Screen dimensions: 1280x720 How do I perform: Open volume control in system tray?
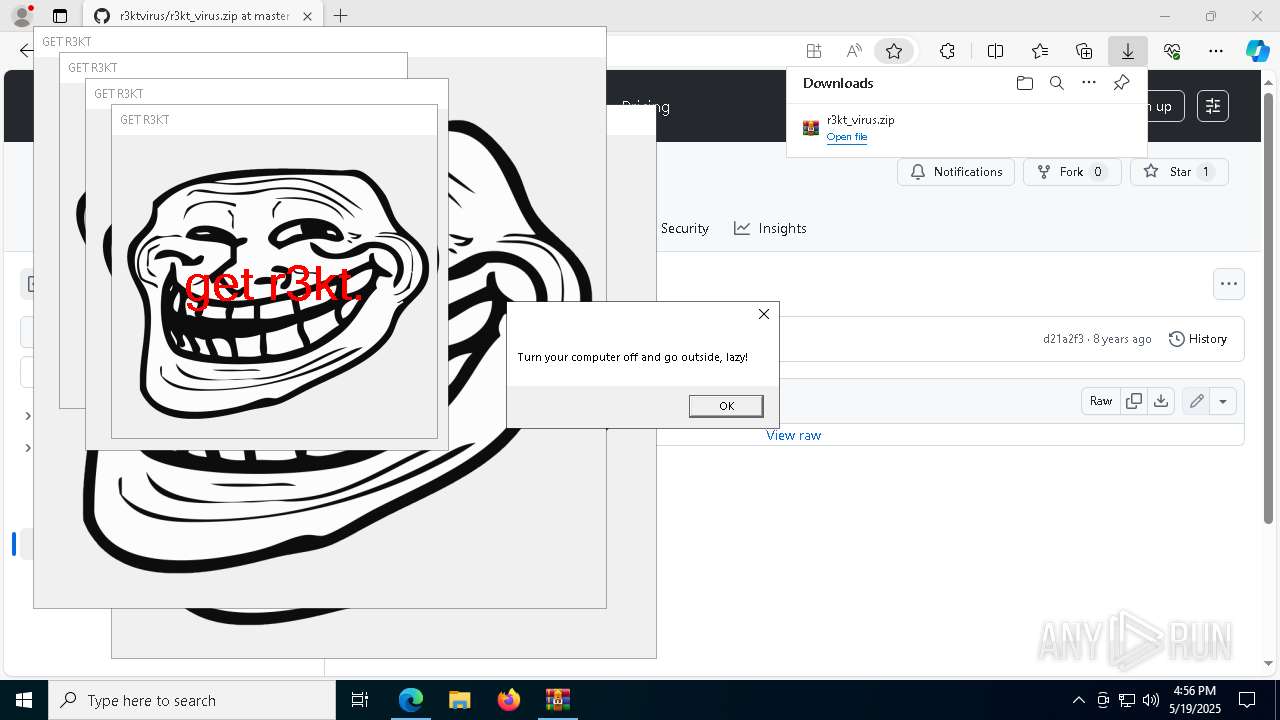[1151, 700]
